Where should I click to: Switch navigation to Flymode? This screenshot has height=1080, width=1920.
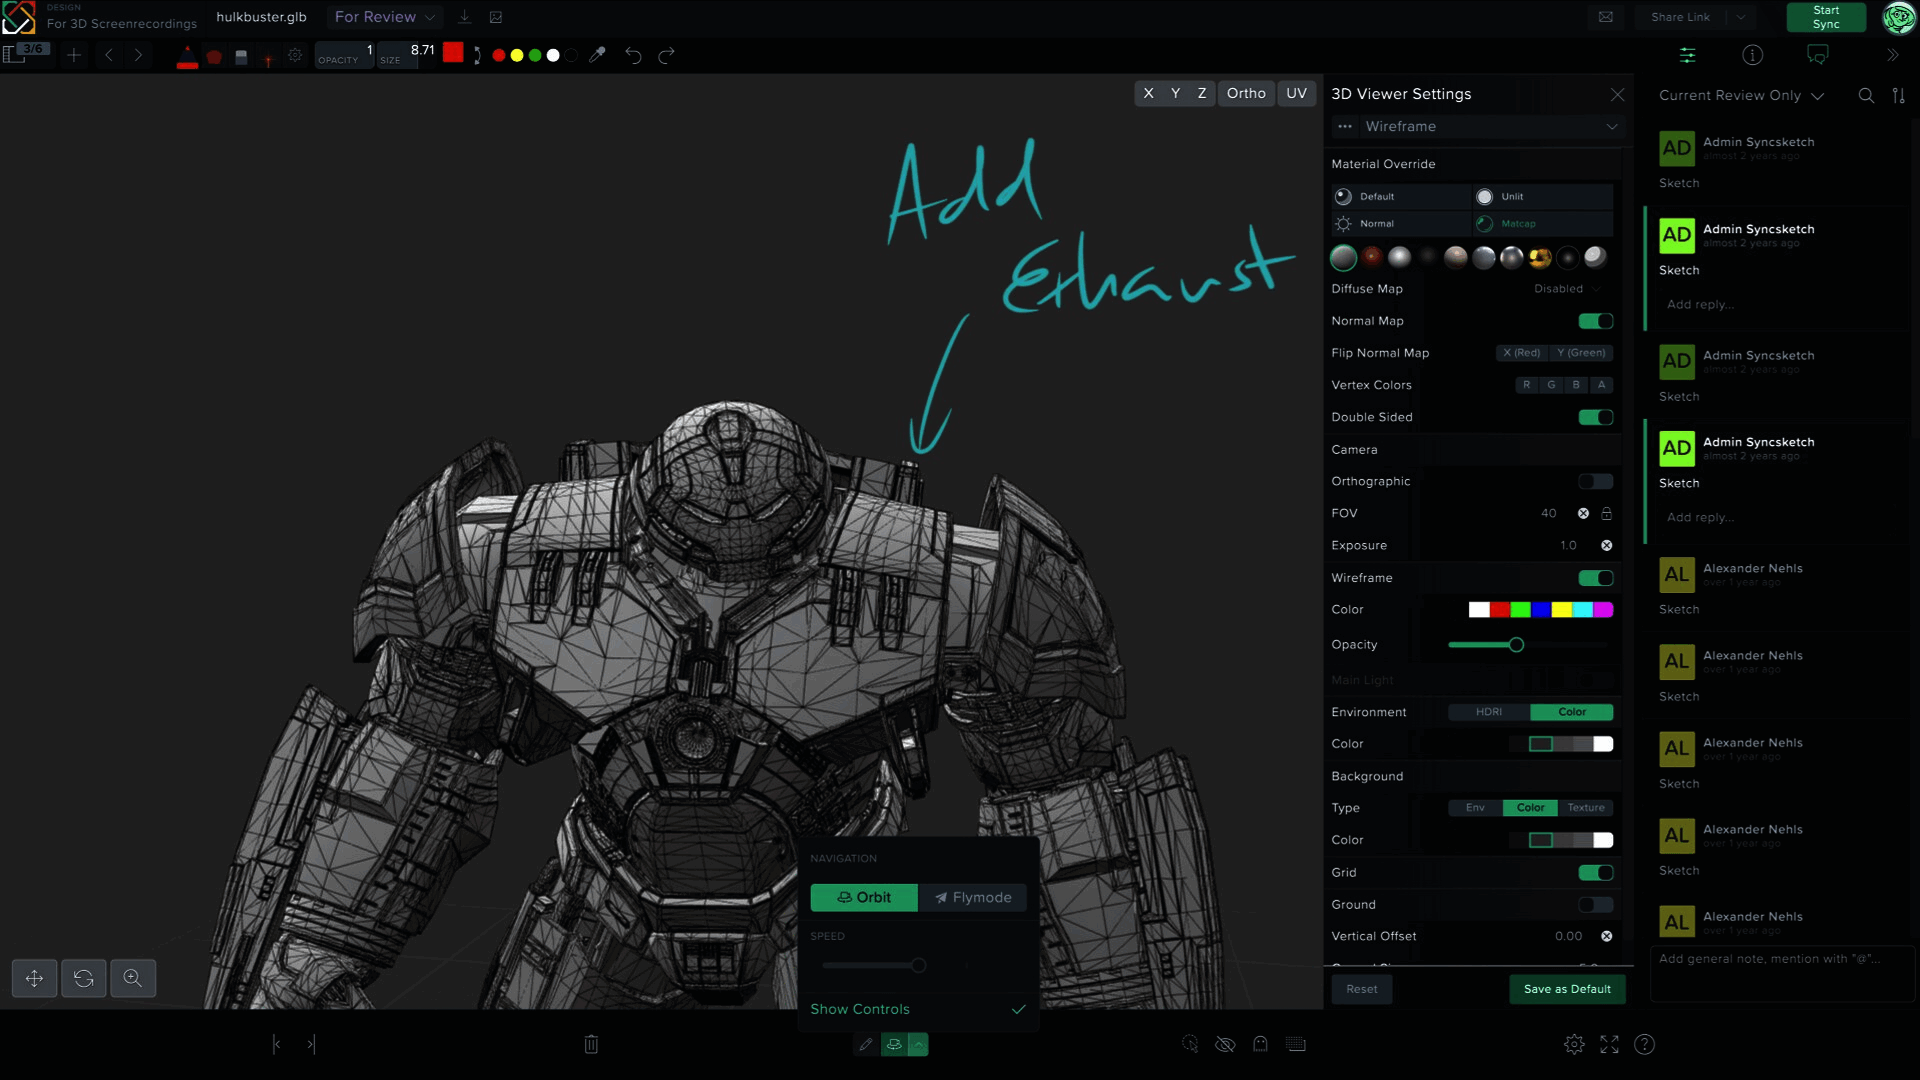[972, 897]
